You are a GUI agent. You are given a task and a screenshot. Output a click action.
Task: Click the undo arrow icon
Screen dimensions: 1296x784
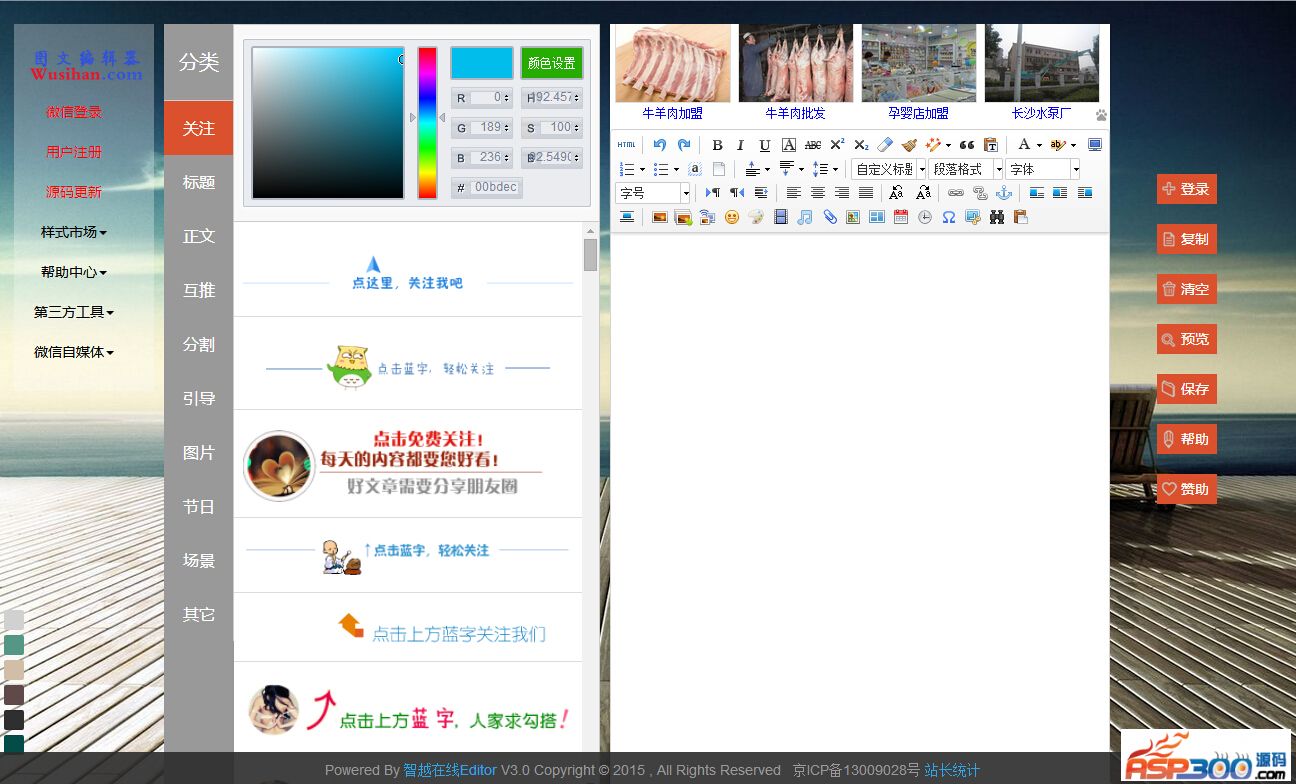pos(660,145)
